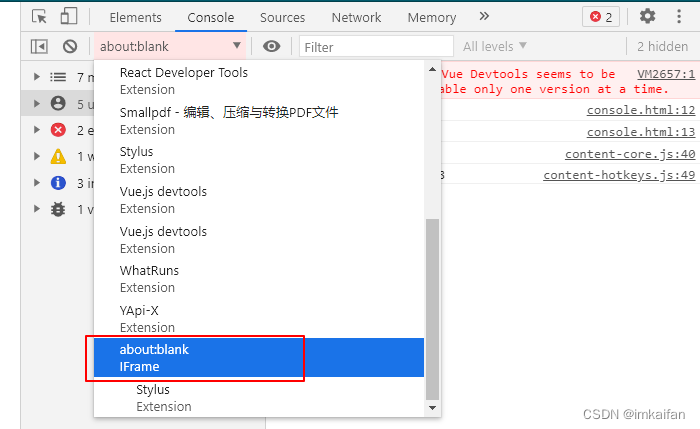Select the Smallpdf extension context
700x429 pixels.
click(x=259, y=121)
